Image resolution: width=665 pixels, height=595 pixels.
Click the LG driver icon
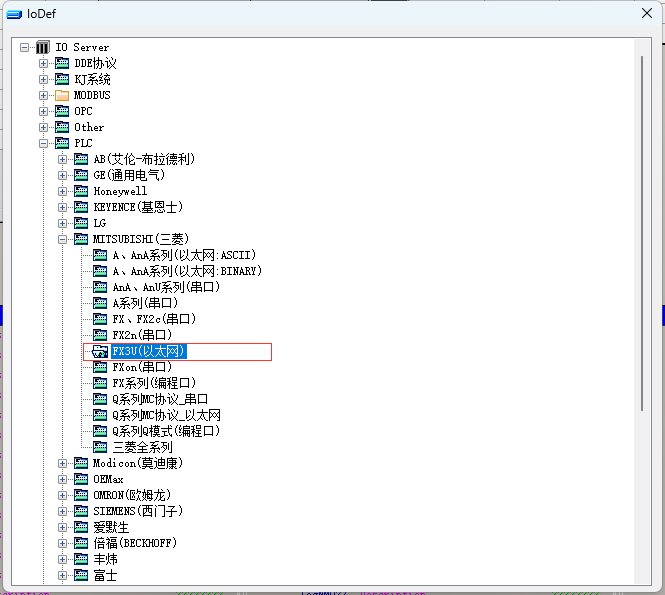(81, 223)
